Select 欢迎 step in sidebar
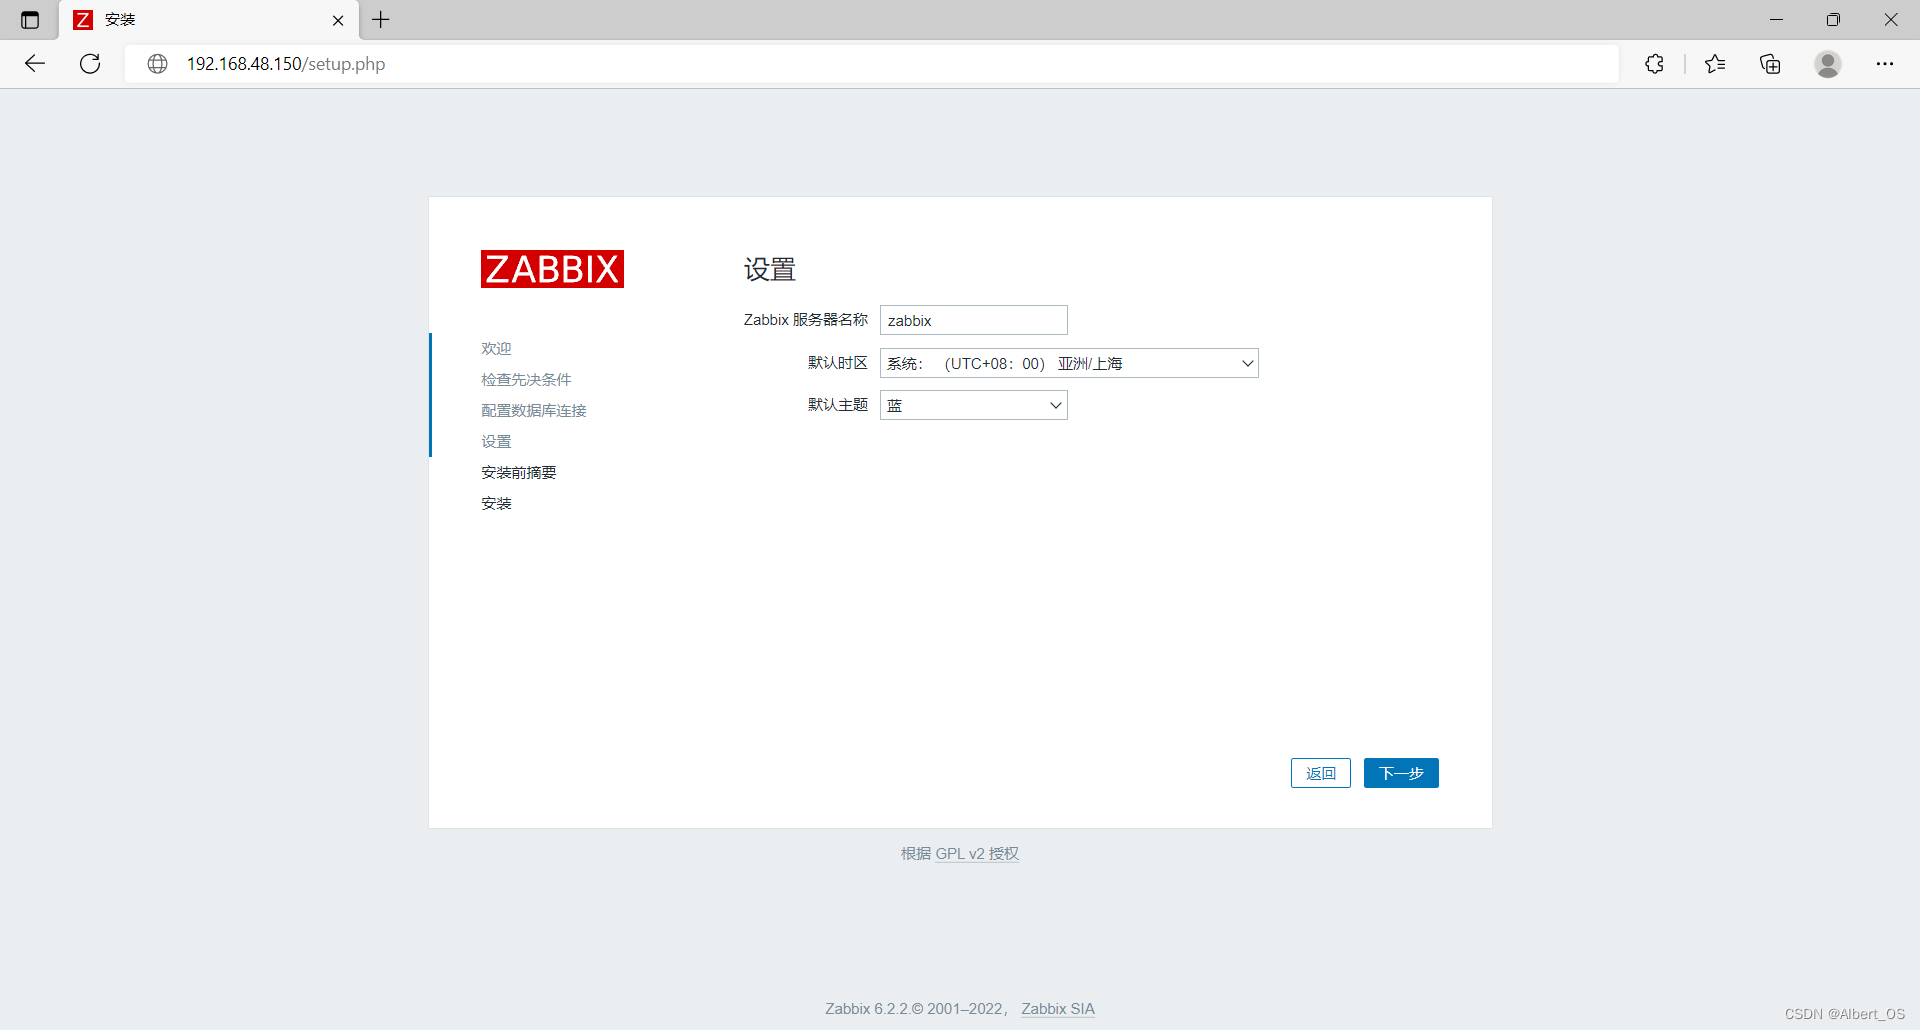 496,349
